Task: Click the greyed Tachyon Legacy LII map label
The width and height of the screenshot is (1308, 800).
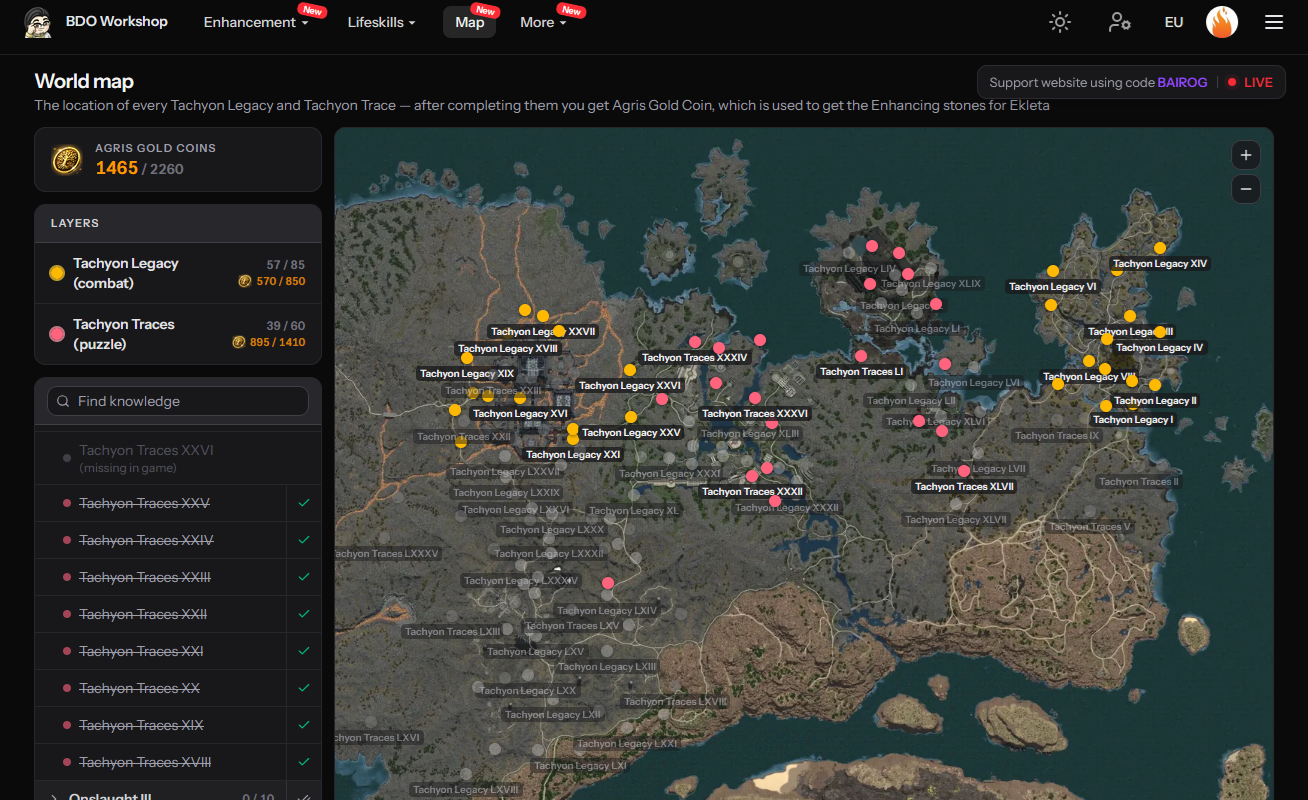Action: (911, 400)
